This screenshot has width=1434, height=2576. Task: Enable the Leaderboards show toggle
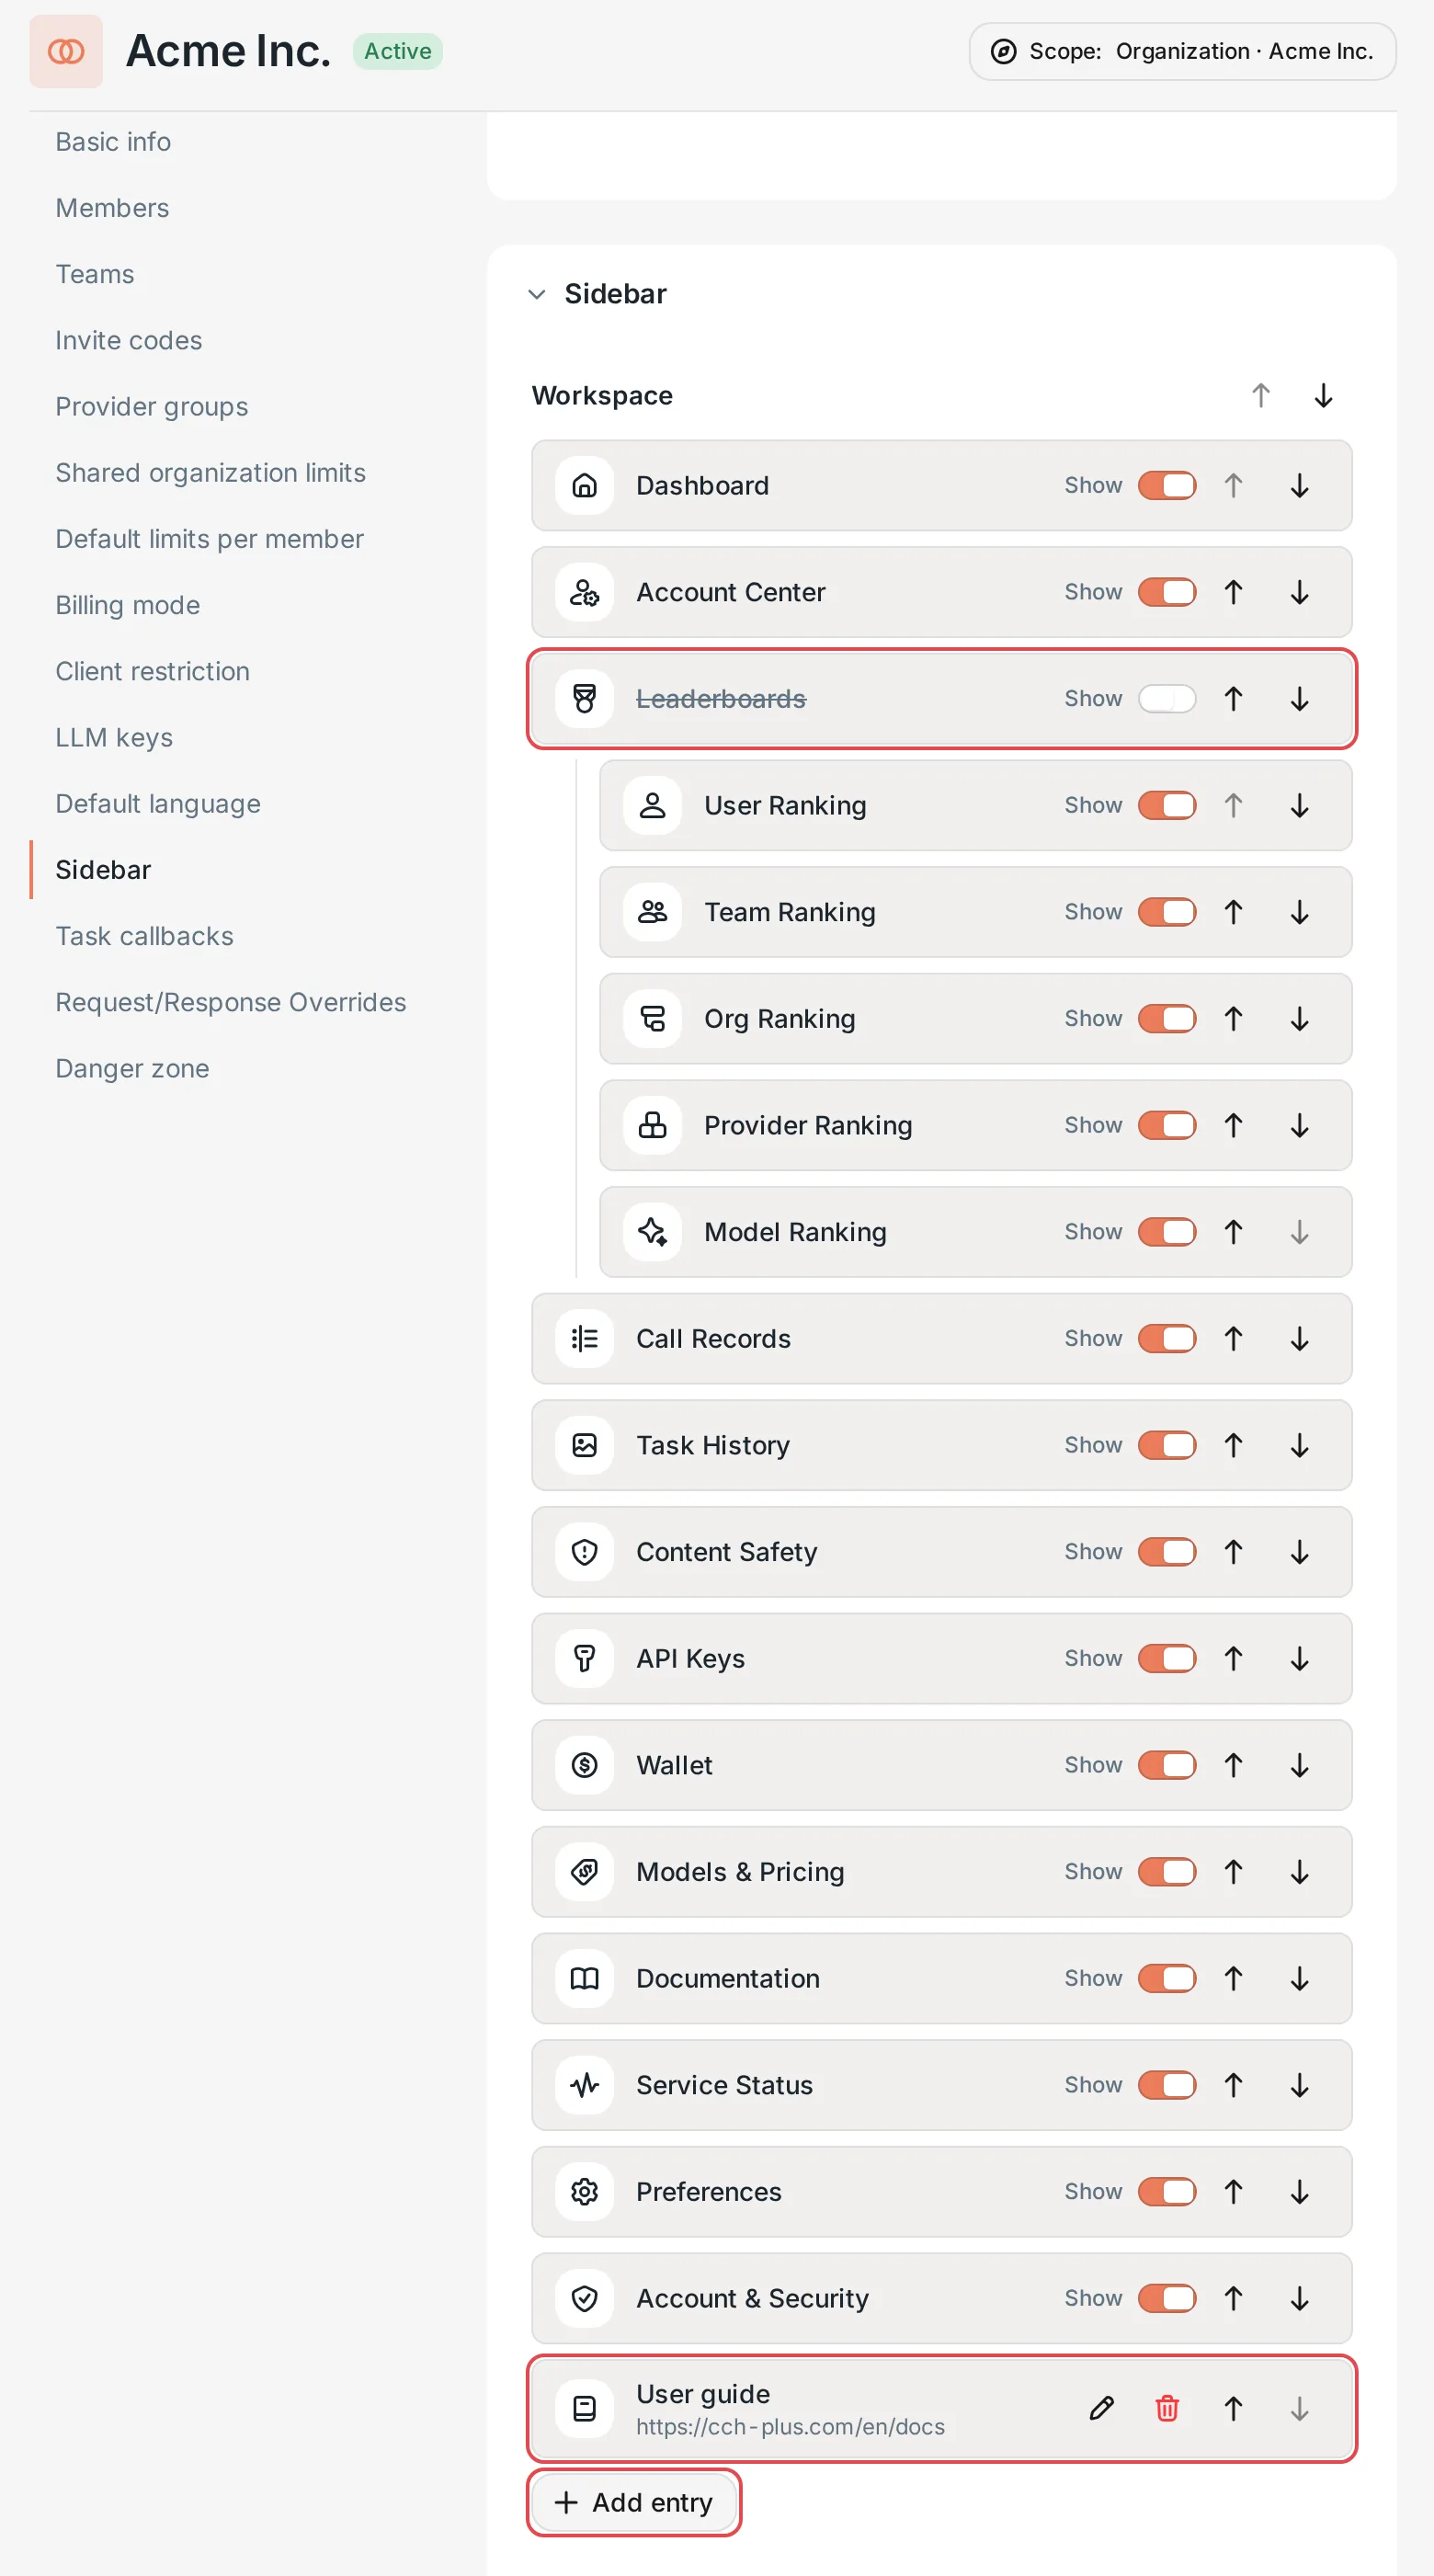point(1167,698)
